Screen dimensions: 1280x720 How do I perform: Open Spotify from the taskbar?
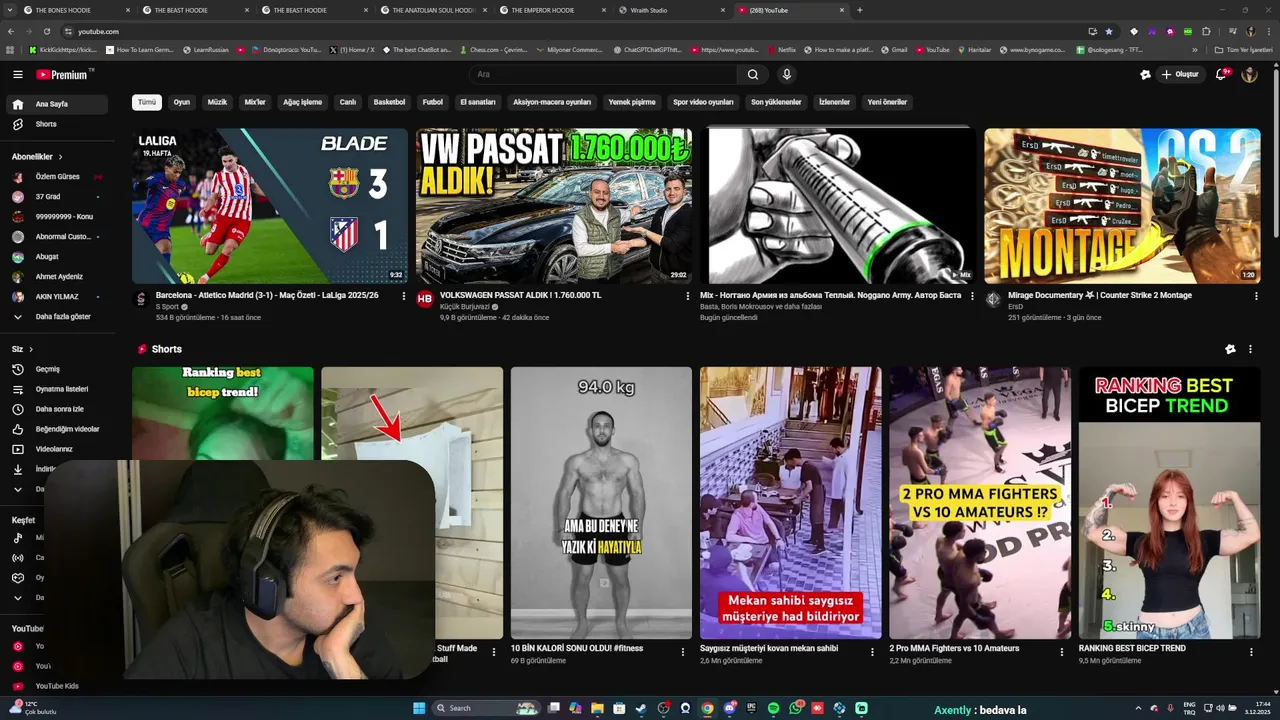[774, 708]
